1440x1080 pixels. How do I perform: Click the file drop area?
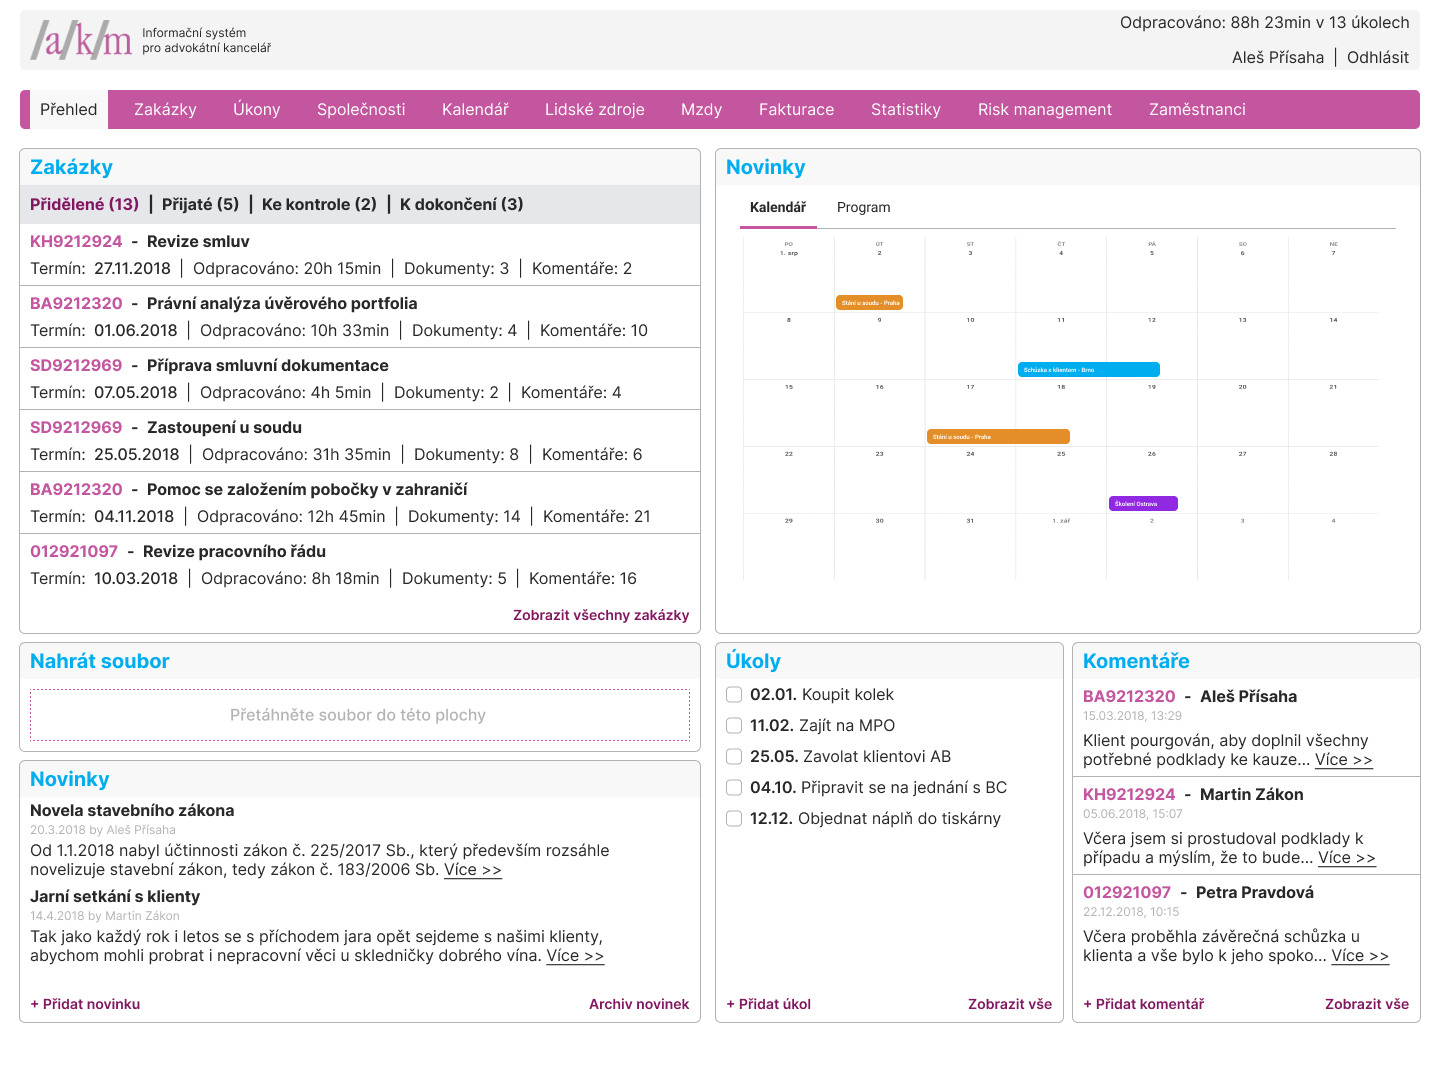coord(360,715)
